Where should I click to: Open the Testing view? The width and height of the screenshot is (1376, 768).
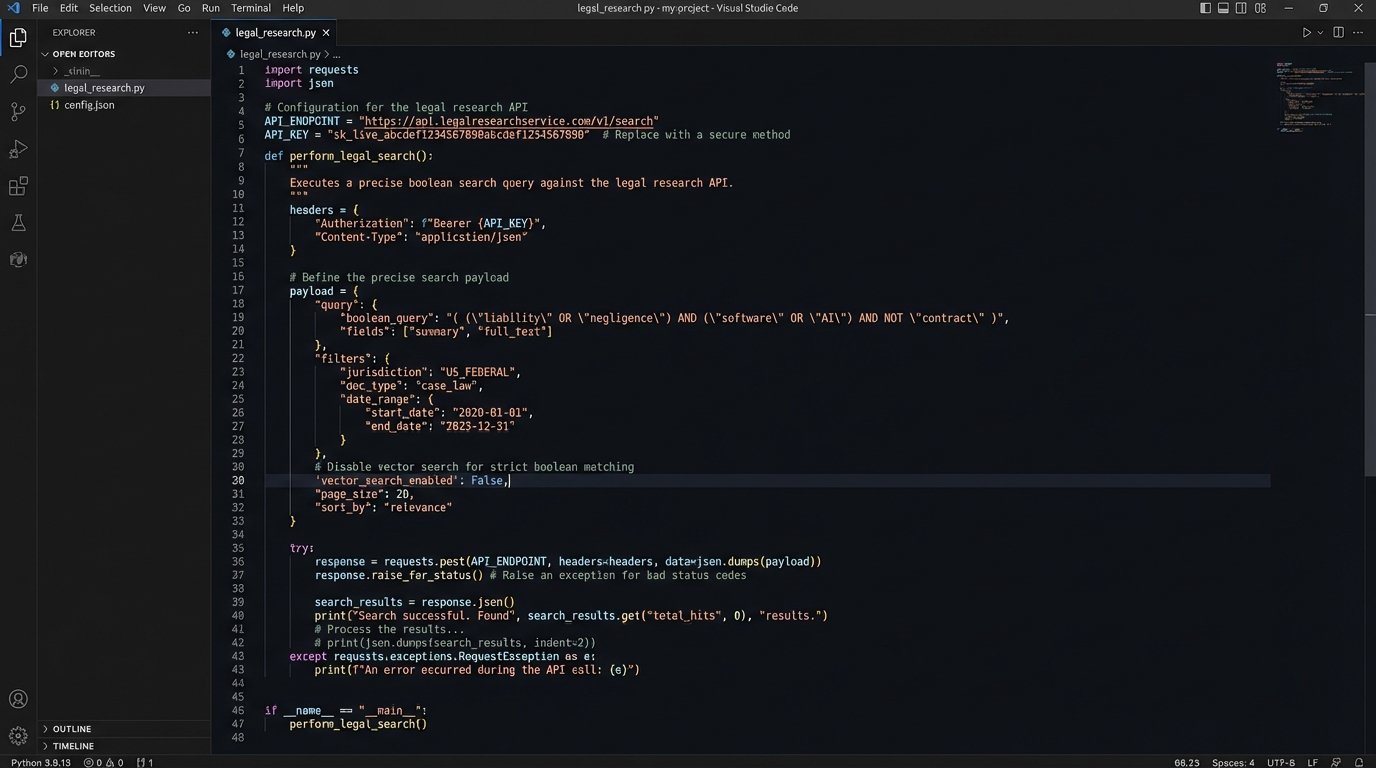[x=18, y=222]
